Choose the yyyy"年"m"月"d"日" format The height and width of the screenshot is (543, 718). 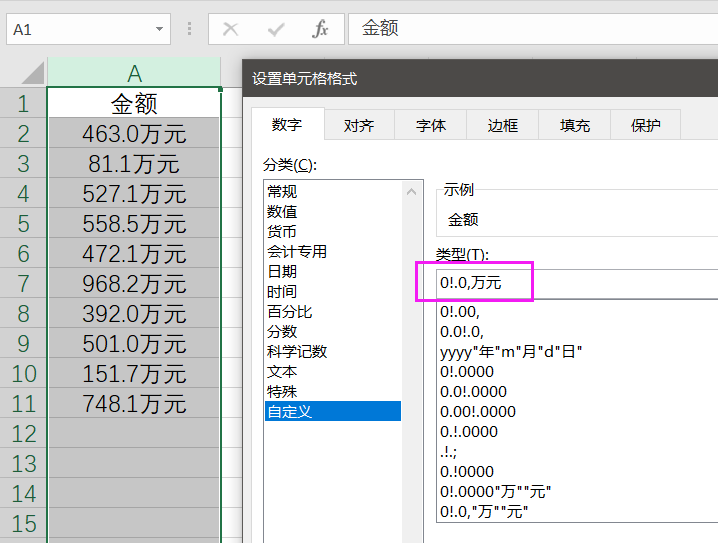coord(511,352)
